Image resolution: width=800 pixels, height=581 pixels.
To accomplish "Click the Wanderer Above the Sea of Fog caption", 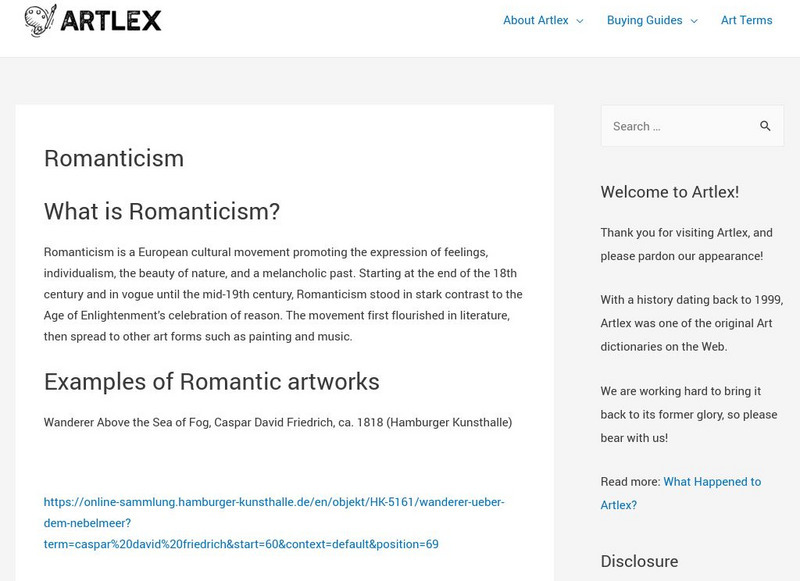I will [276, 424].
